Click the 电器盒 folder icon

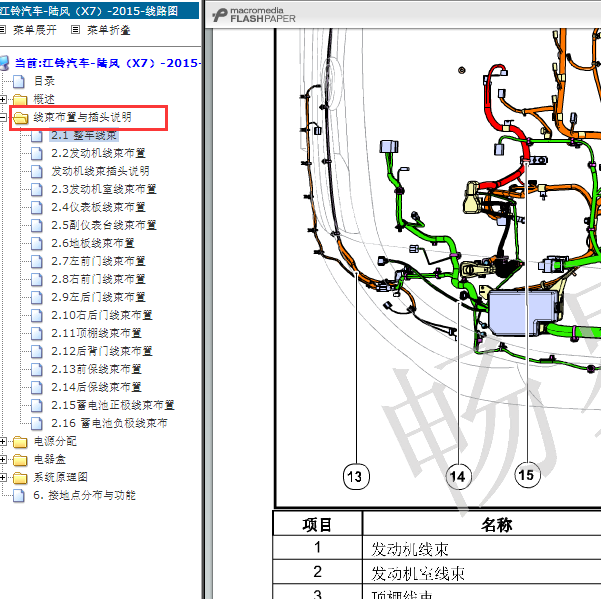click(x=20, y=460)
